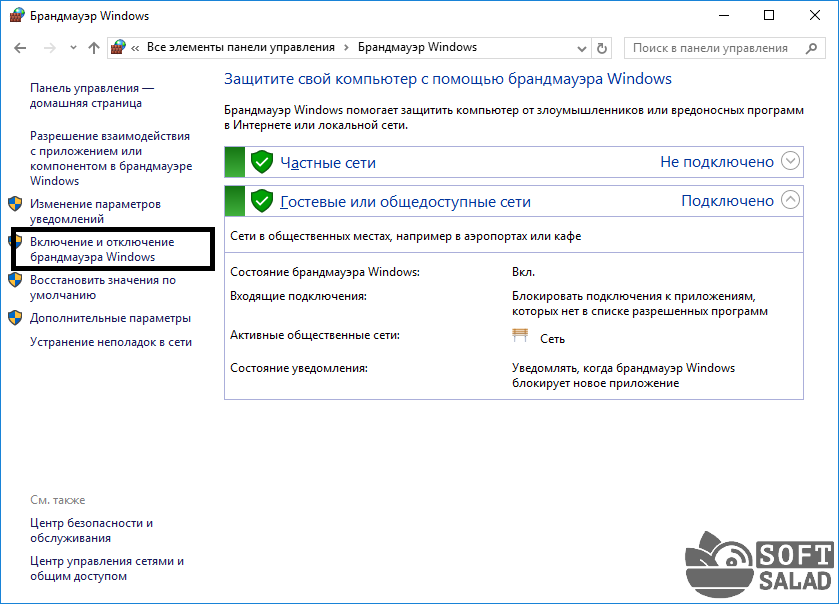Click green shield icon of public networks
The image size is (839, 604).
(x=262, y=201)
